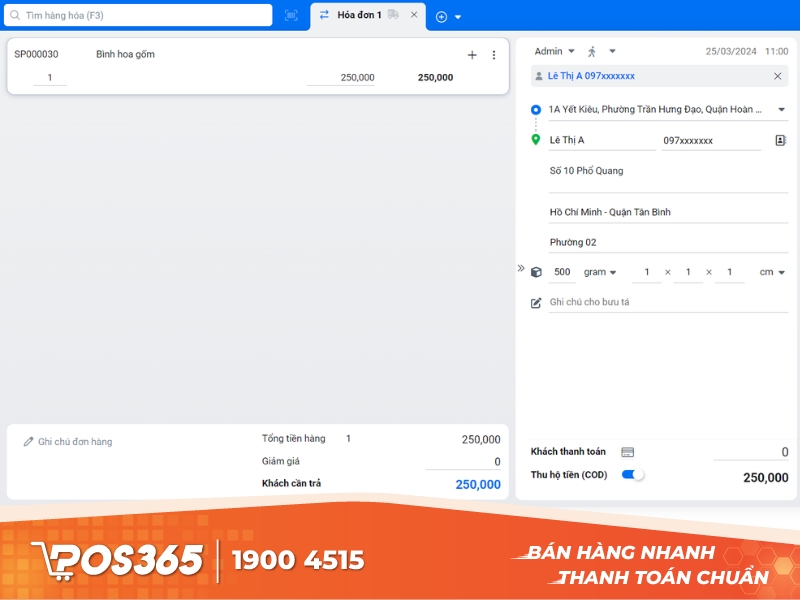Open more options for Bình hoa gốm
This screenshot has width=800, height=600.
(x=493, y=55)
